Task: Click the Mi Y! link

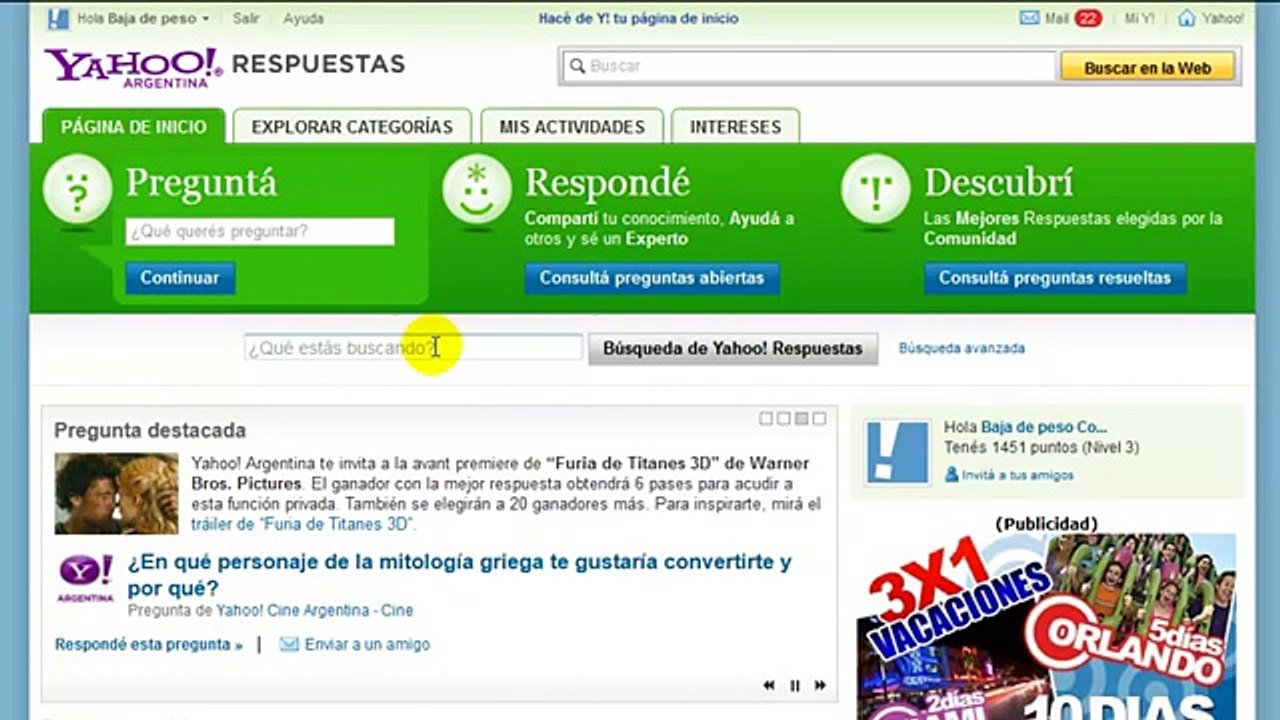Action: (x=1140, y=18)
